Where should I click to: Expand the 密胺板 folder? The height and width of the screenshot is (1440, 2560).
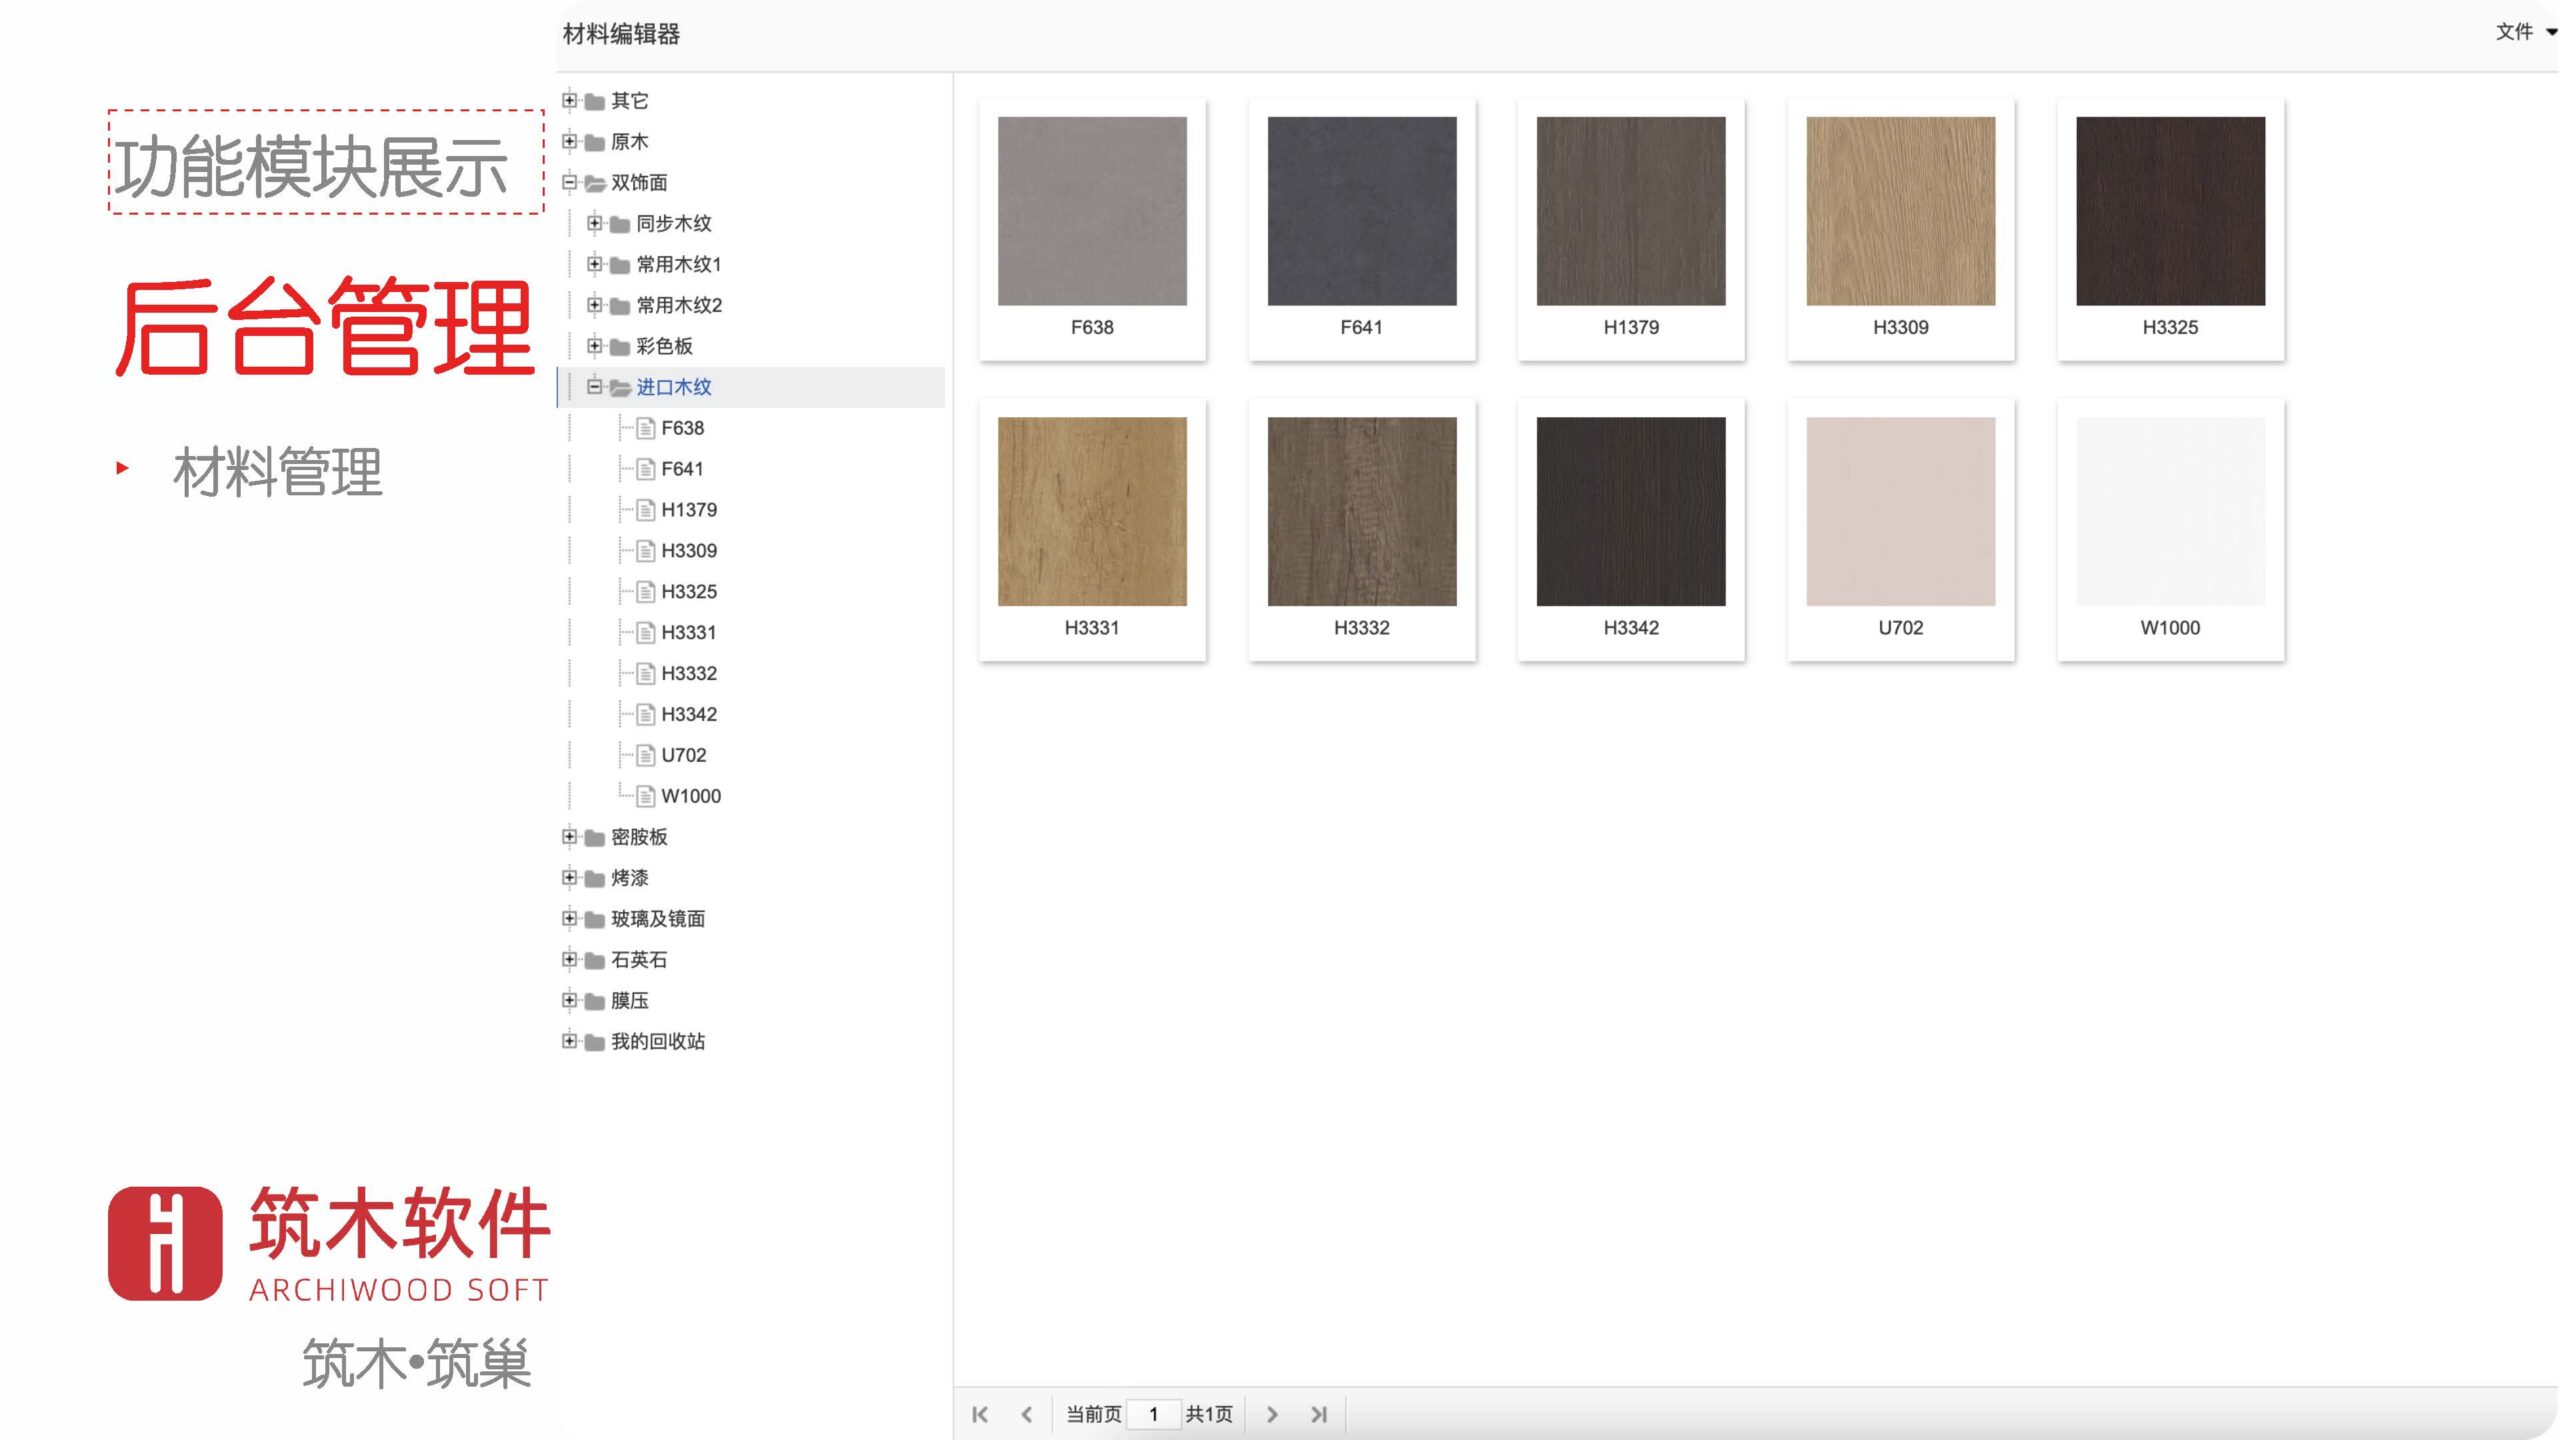tap(569, 836)
